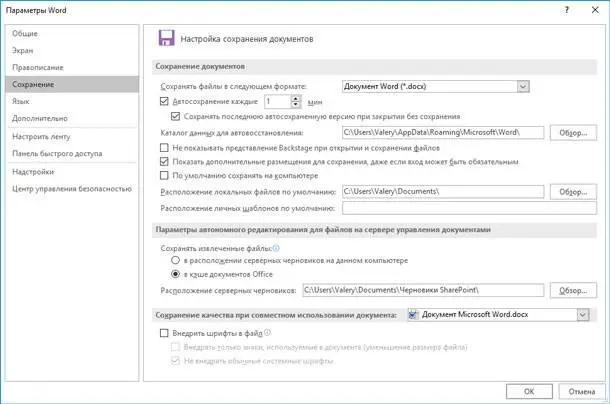The height and width of the screenshot is (404, 610).
Task: Go to "Центр управления безопасностью" section
Action: point(72,188)
